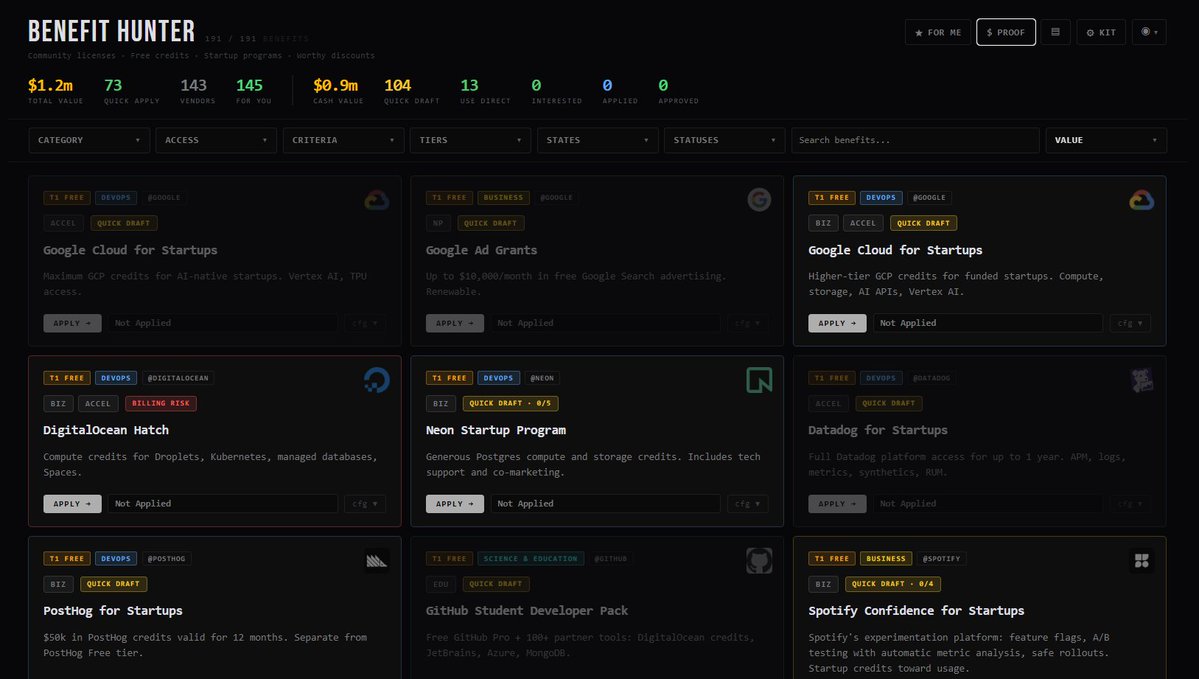Click the @NEON vendor tag
Screen dimensions: 1199x679
coord(542,378)
